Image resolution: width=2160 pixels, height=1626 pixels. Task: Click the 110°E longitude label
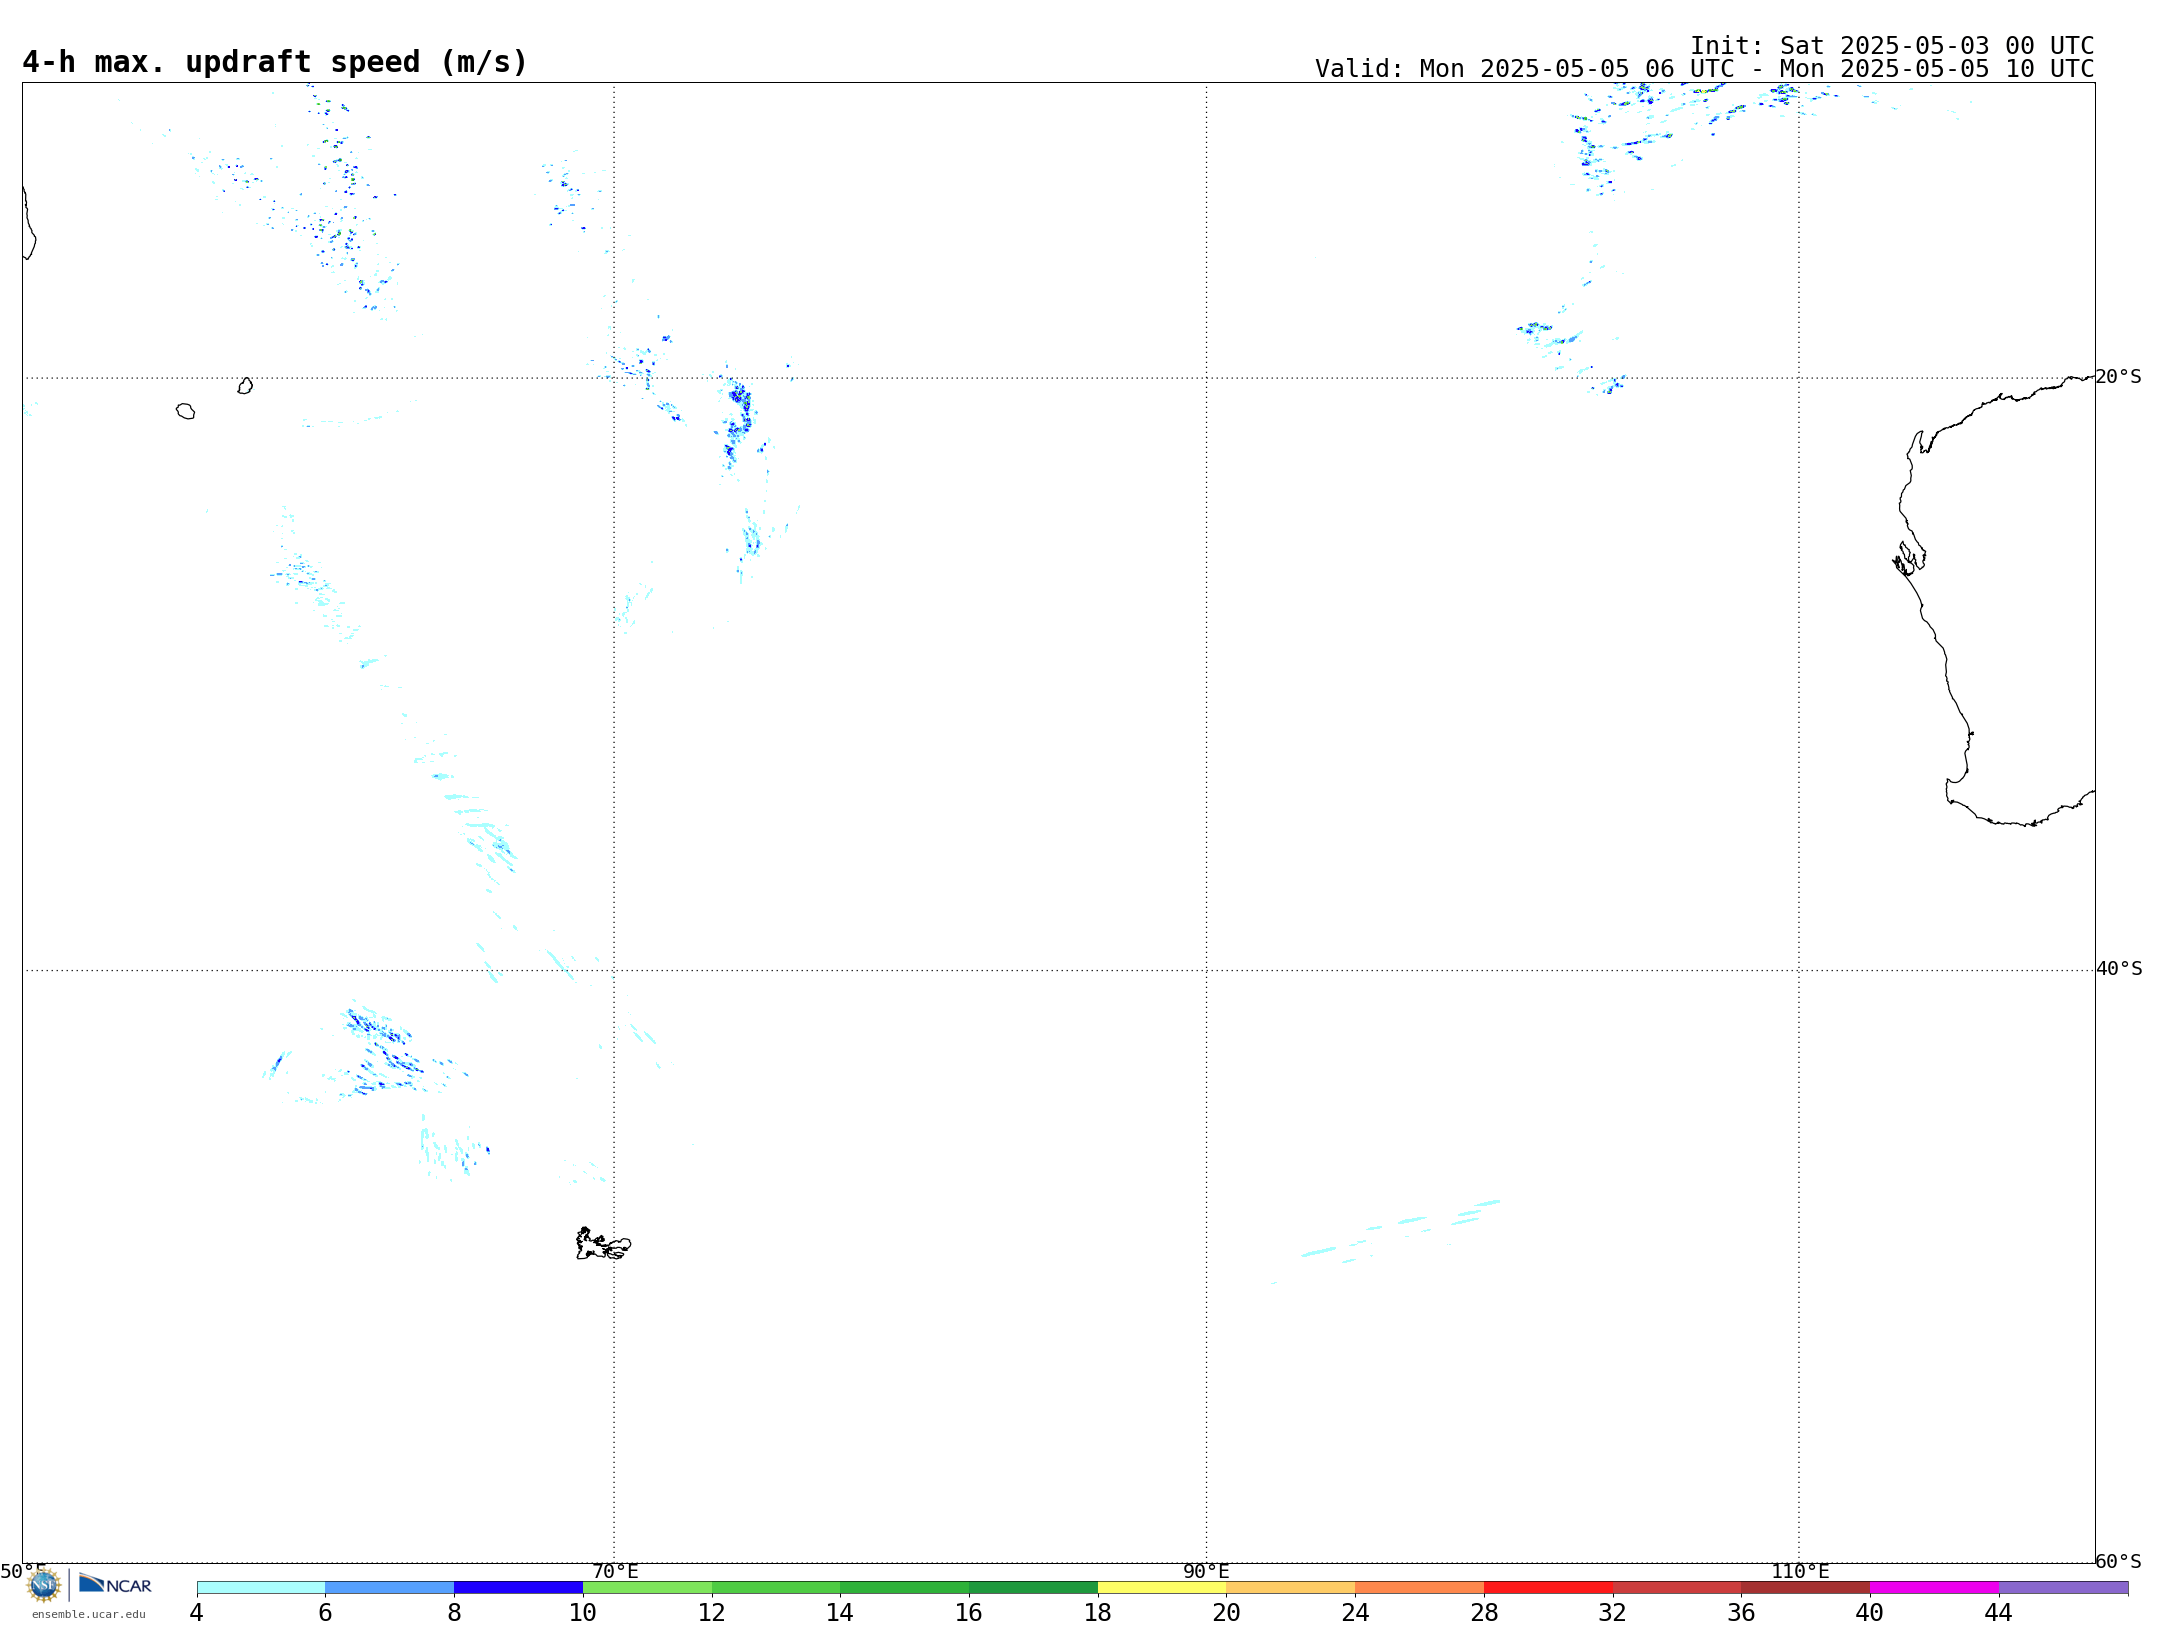click(1800, 1572)
